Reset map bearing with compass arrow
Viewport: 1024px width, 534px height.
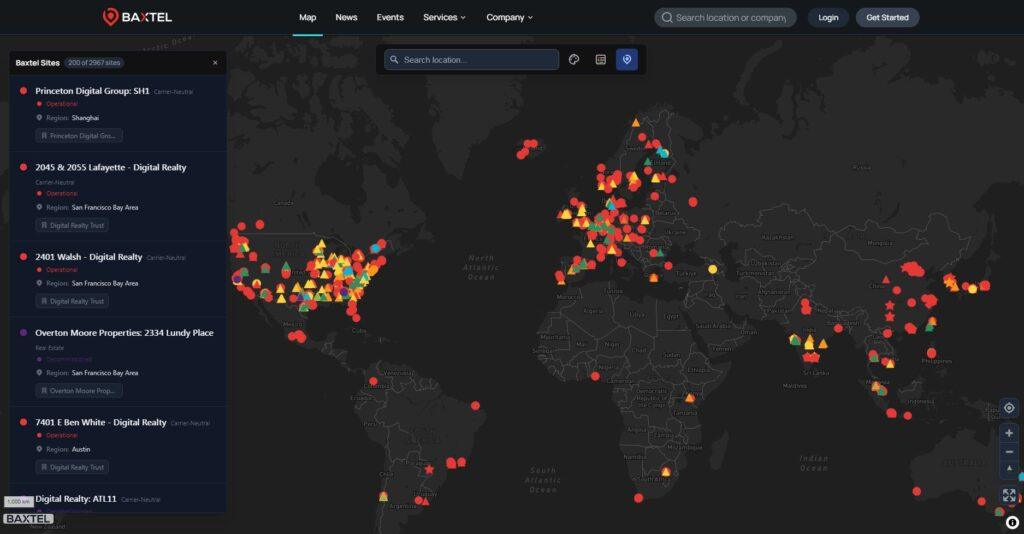click(x=1009, y=469)
